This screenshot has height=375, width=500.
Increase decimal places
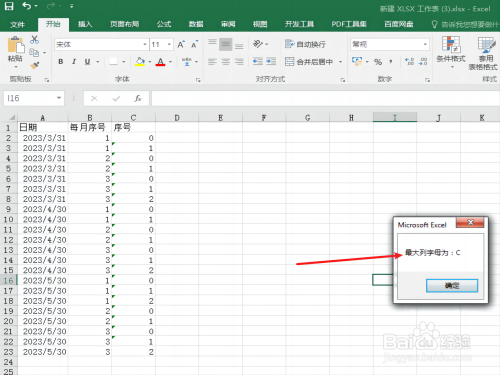409,61
